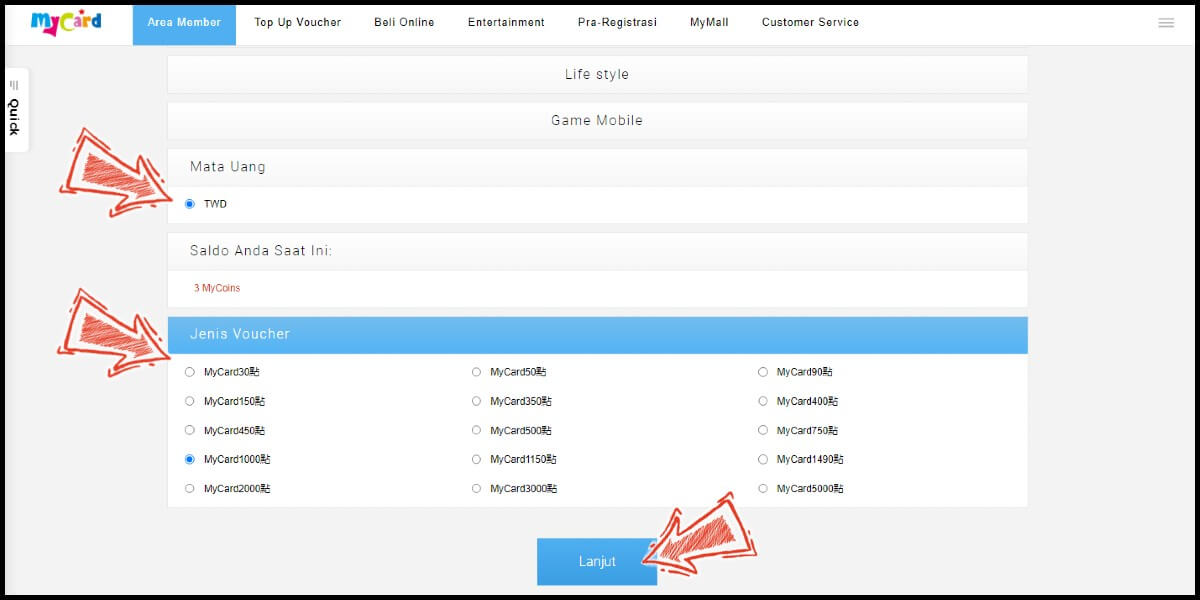
Task: Open the Beli Online menu
Action: [x=404, y=23]
